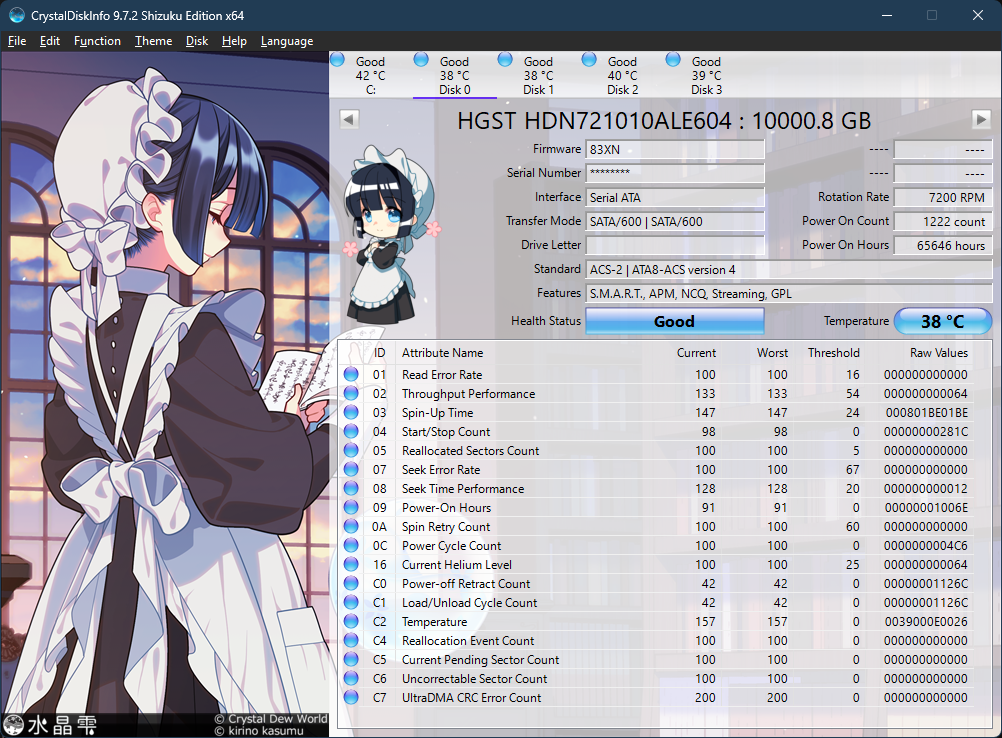Click the Interface field Serial ATA
This screenshot has width=1002, height=738.
click(x=675, y=197)
